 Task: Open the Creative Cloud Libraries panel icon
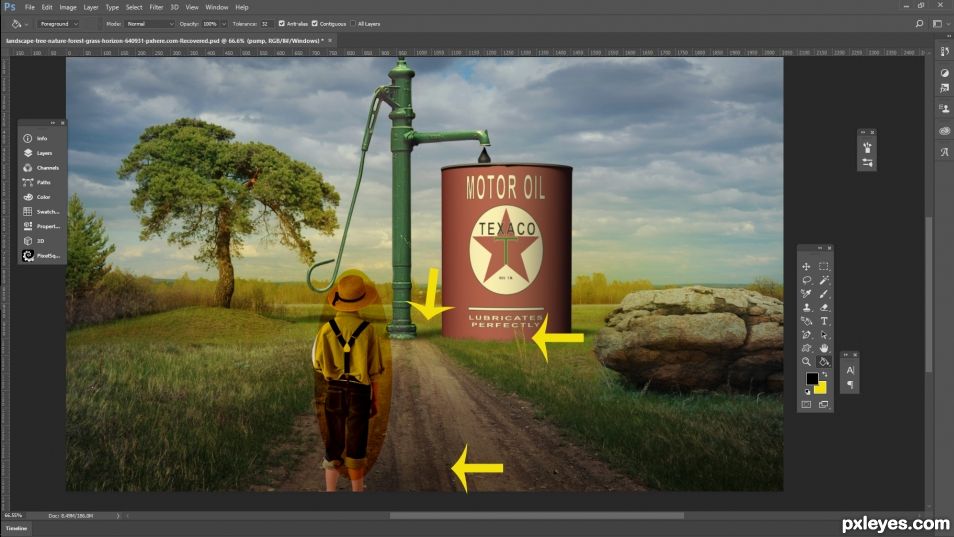click(944, 131)
